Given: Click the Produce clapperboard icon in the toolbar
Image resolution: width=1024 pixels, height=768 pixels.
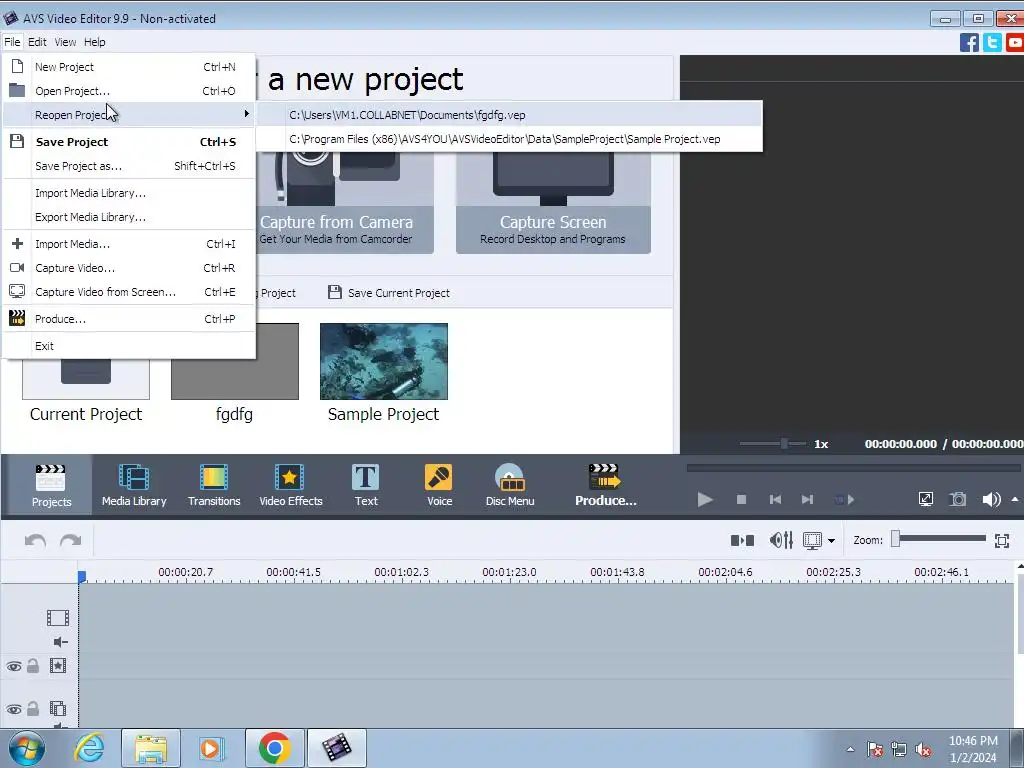Looking at the screenshot, I should coord(605,477).
